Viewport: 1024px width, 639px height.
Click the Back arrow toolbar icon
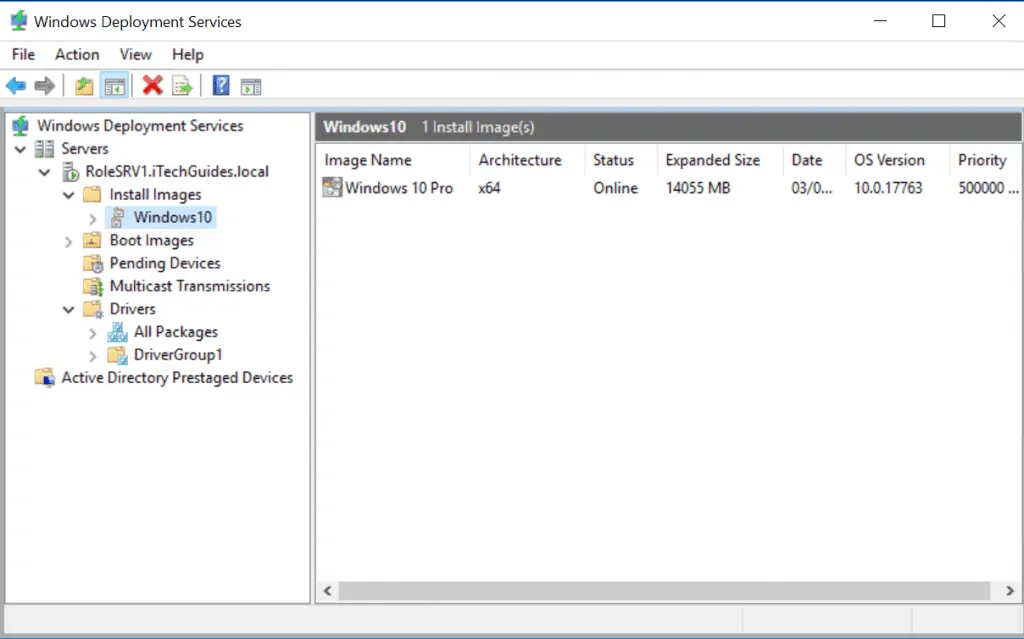pyautogui.click(x=16, y=86)
